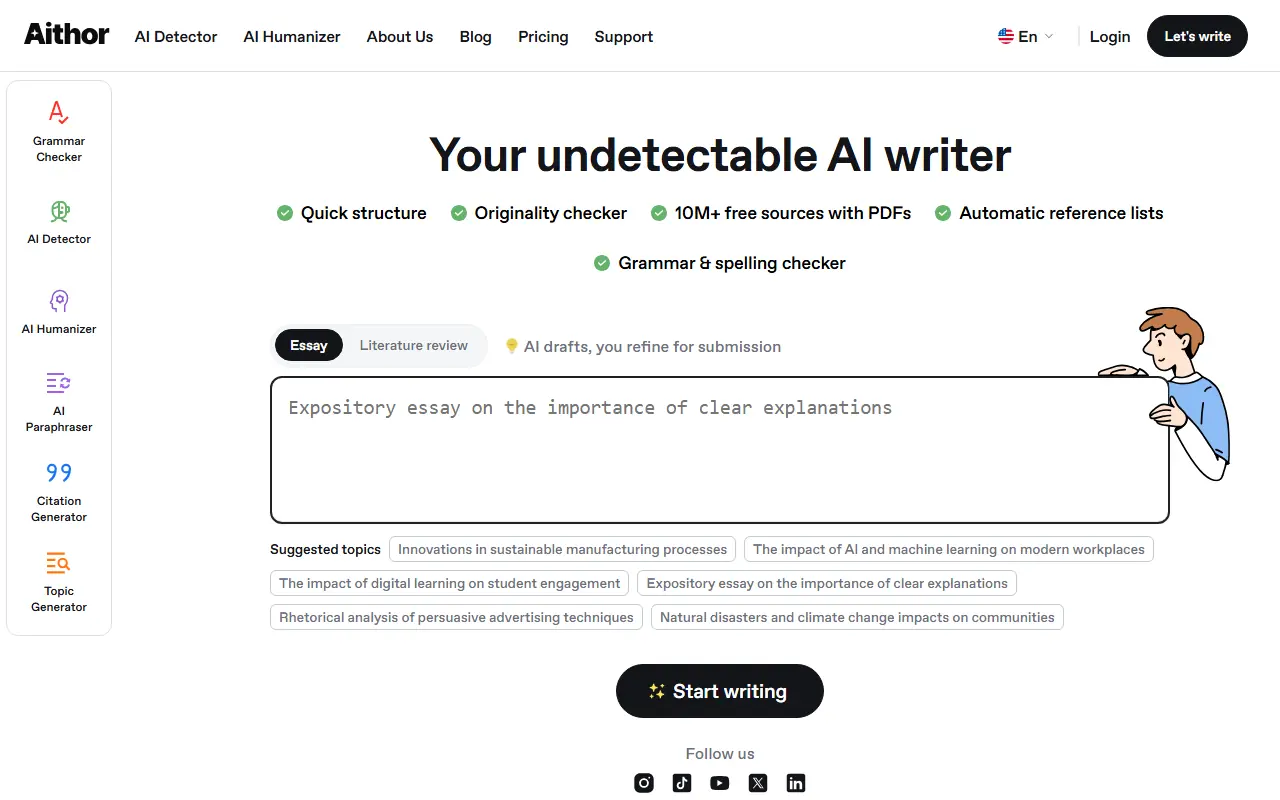Select the Grammar Checker tool

pyautogui.click(x=58, y=130)
